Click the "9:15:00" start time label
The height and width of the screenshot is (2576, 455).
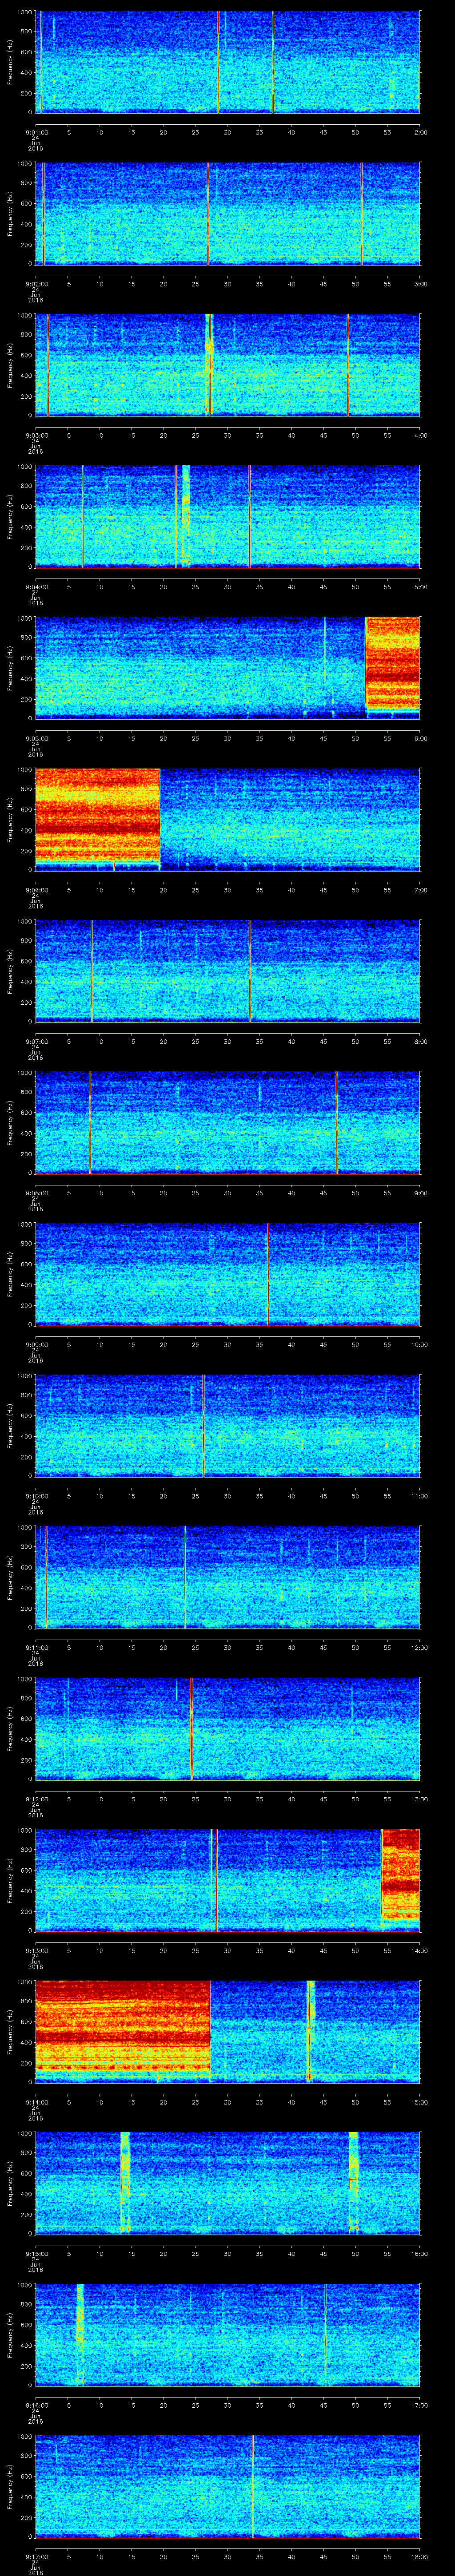click(x=35, y=2253)
